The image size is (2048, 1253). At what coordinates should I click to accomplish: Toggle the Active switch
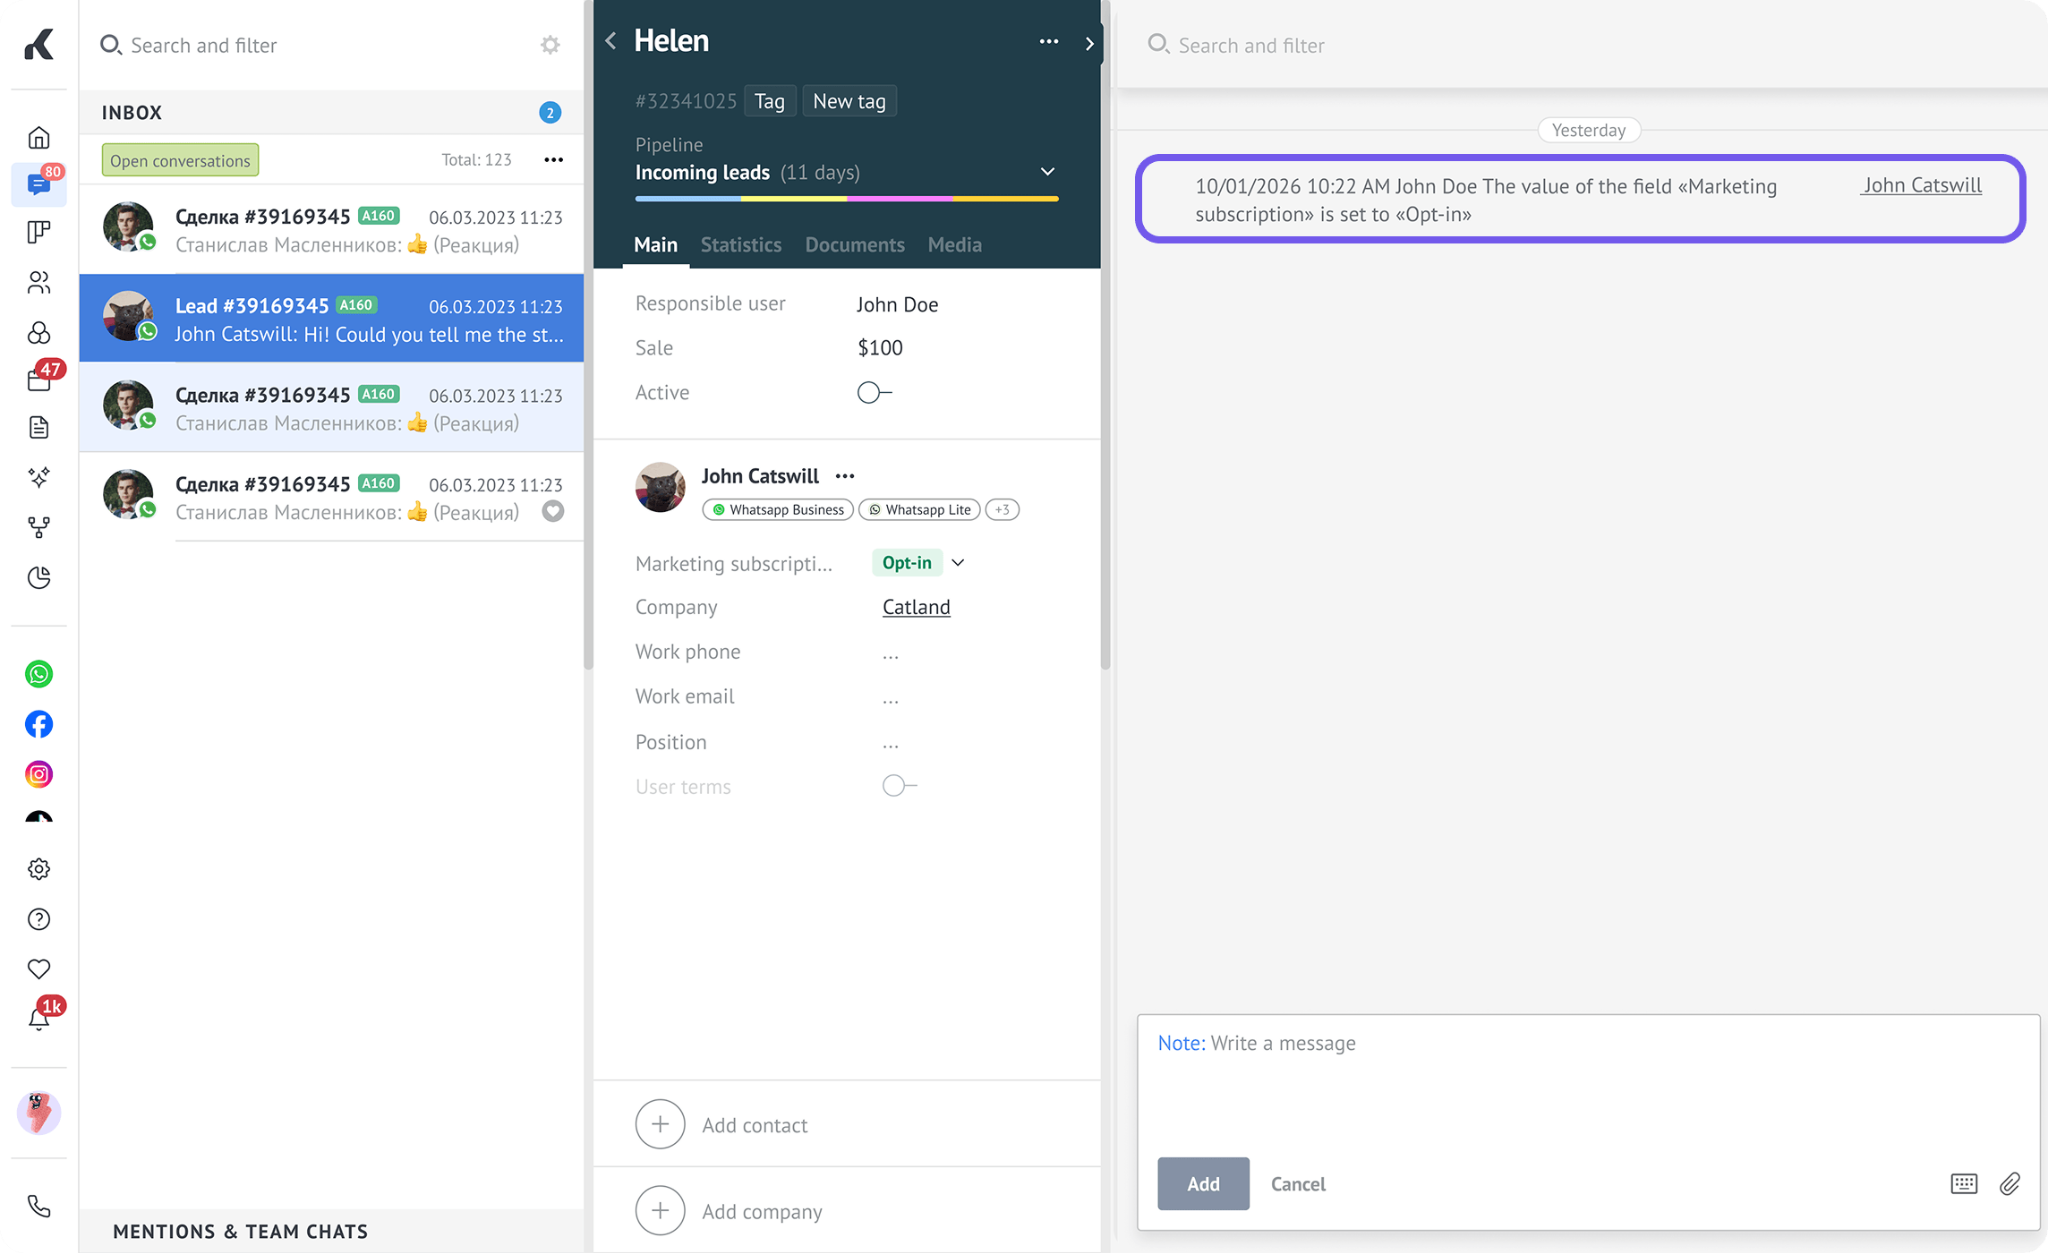[x=874, y=392]
